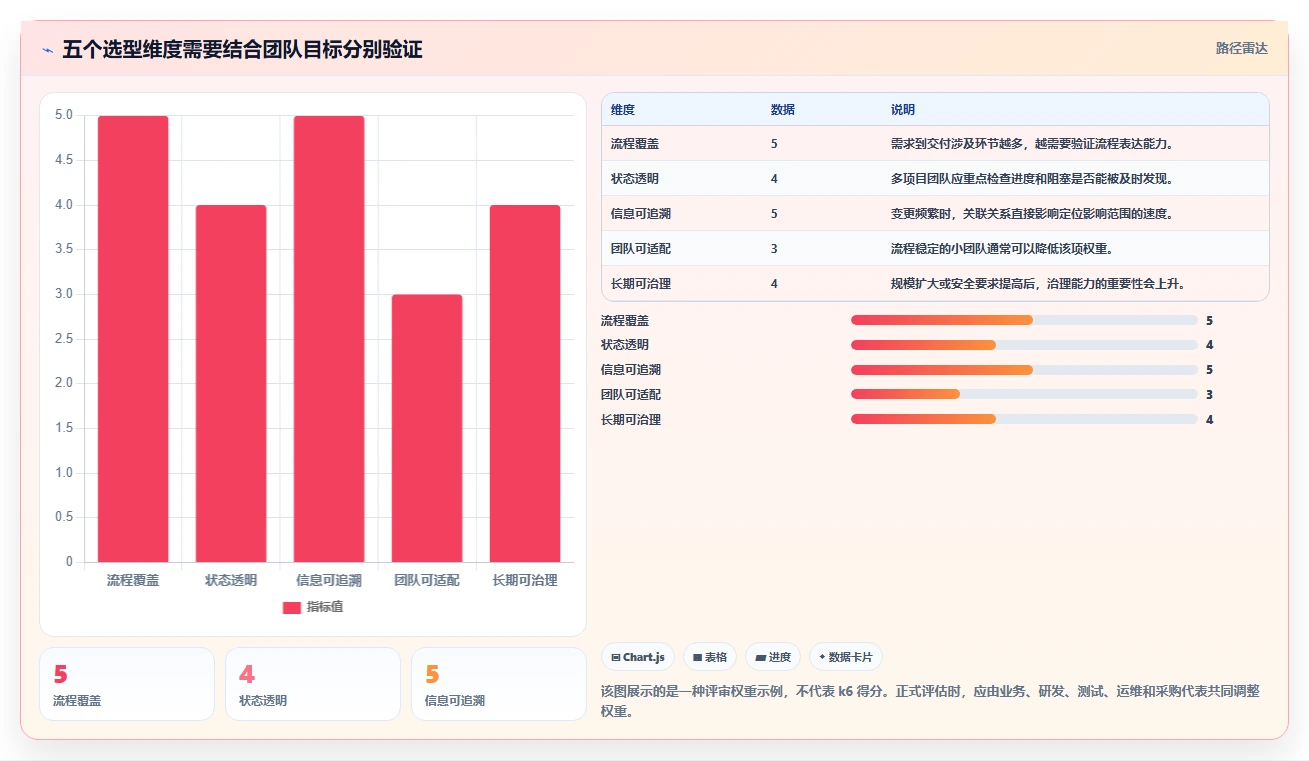Click the 信息可追溯 cell in the table

click(x=641, y=214)
